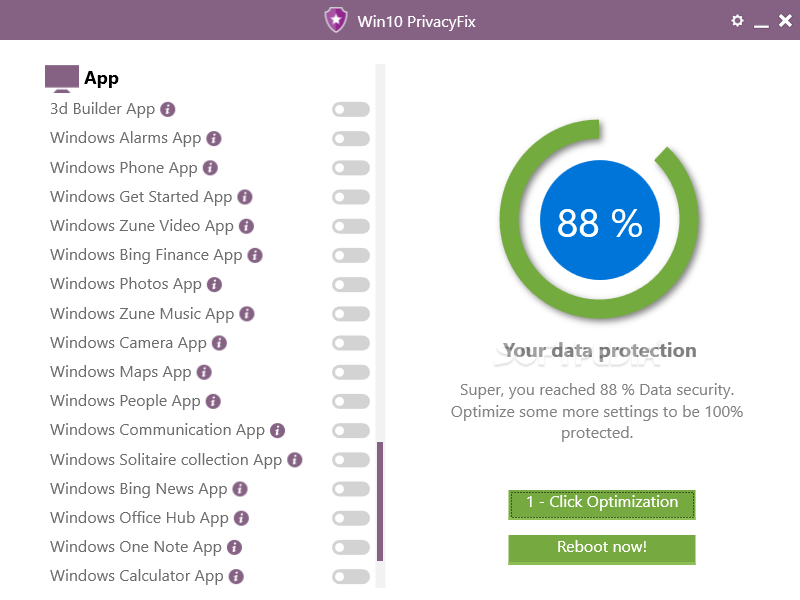The width and height of the screenshot is (800, 600).
Task: Enable the Windows Alarms App switch
Action: click(351, 138)
